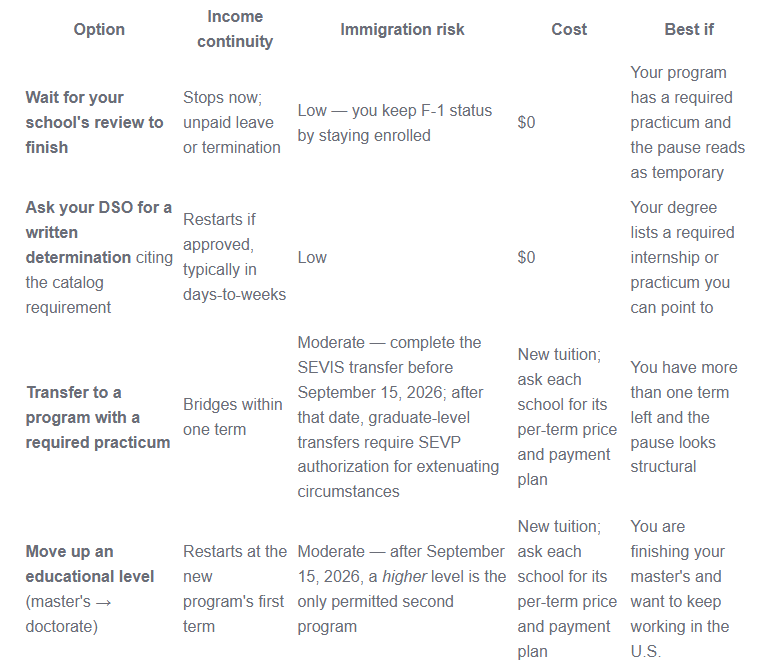Select the italic word 'higher'
The height and width of the screenshot is (665, 757).
click(404, 577)
